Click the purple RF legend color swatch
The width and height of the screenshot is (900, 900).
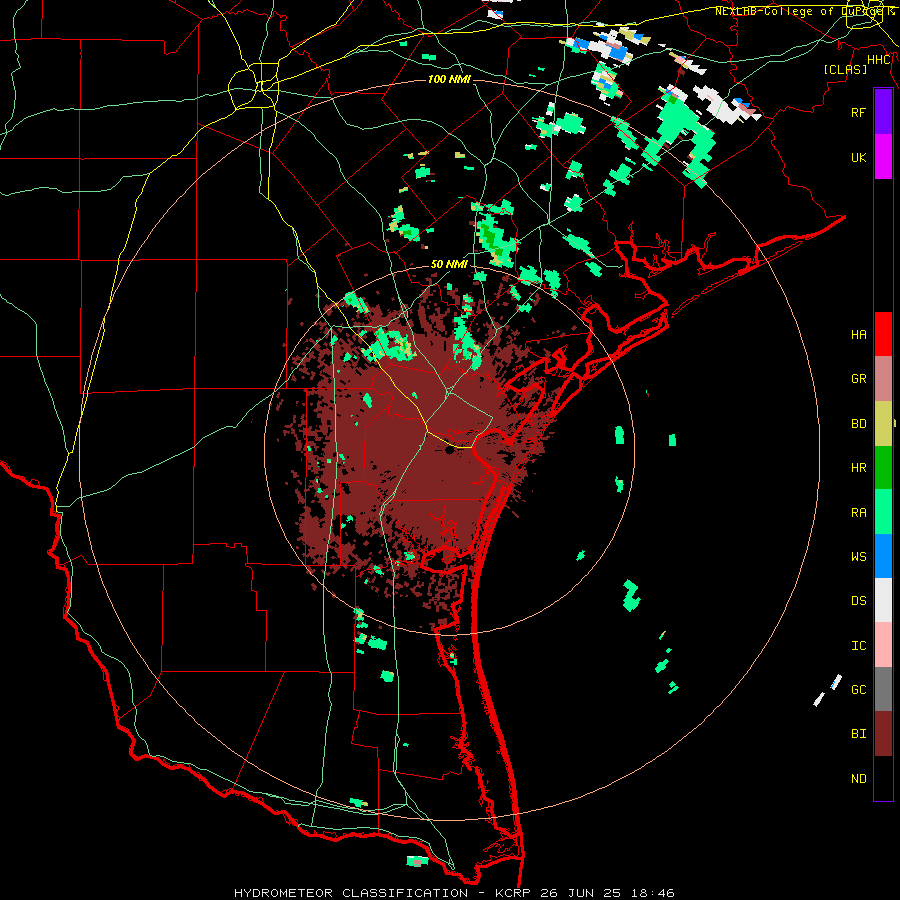tap(883, 112)
